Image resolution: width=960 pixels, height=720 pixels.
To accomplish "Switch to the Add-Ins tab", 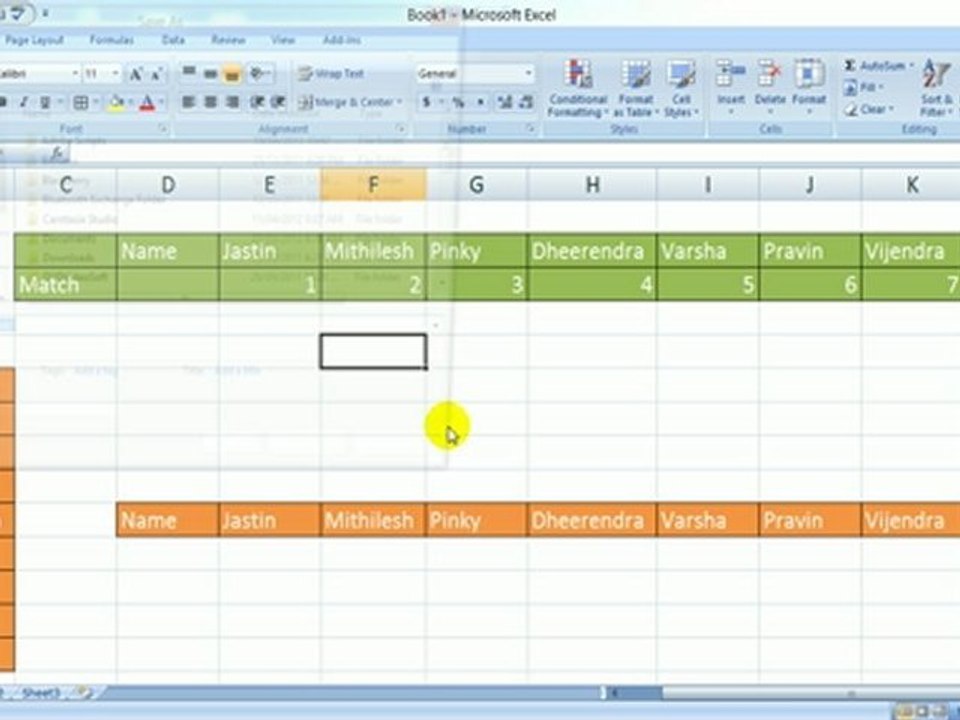I will point(342,40).
